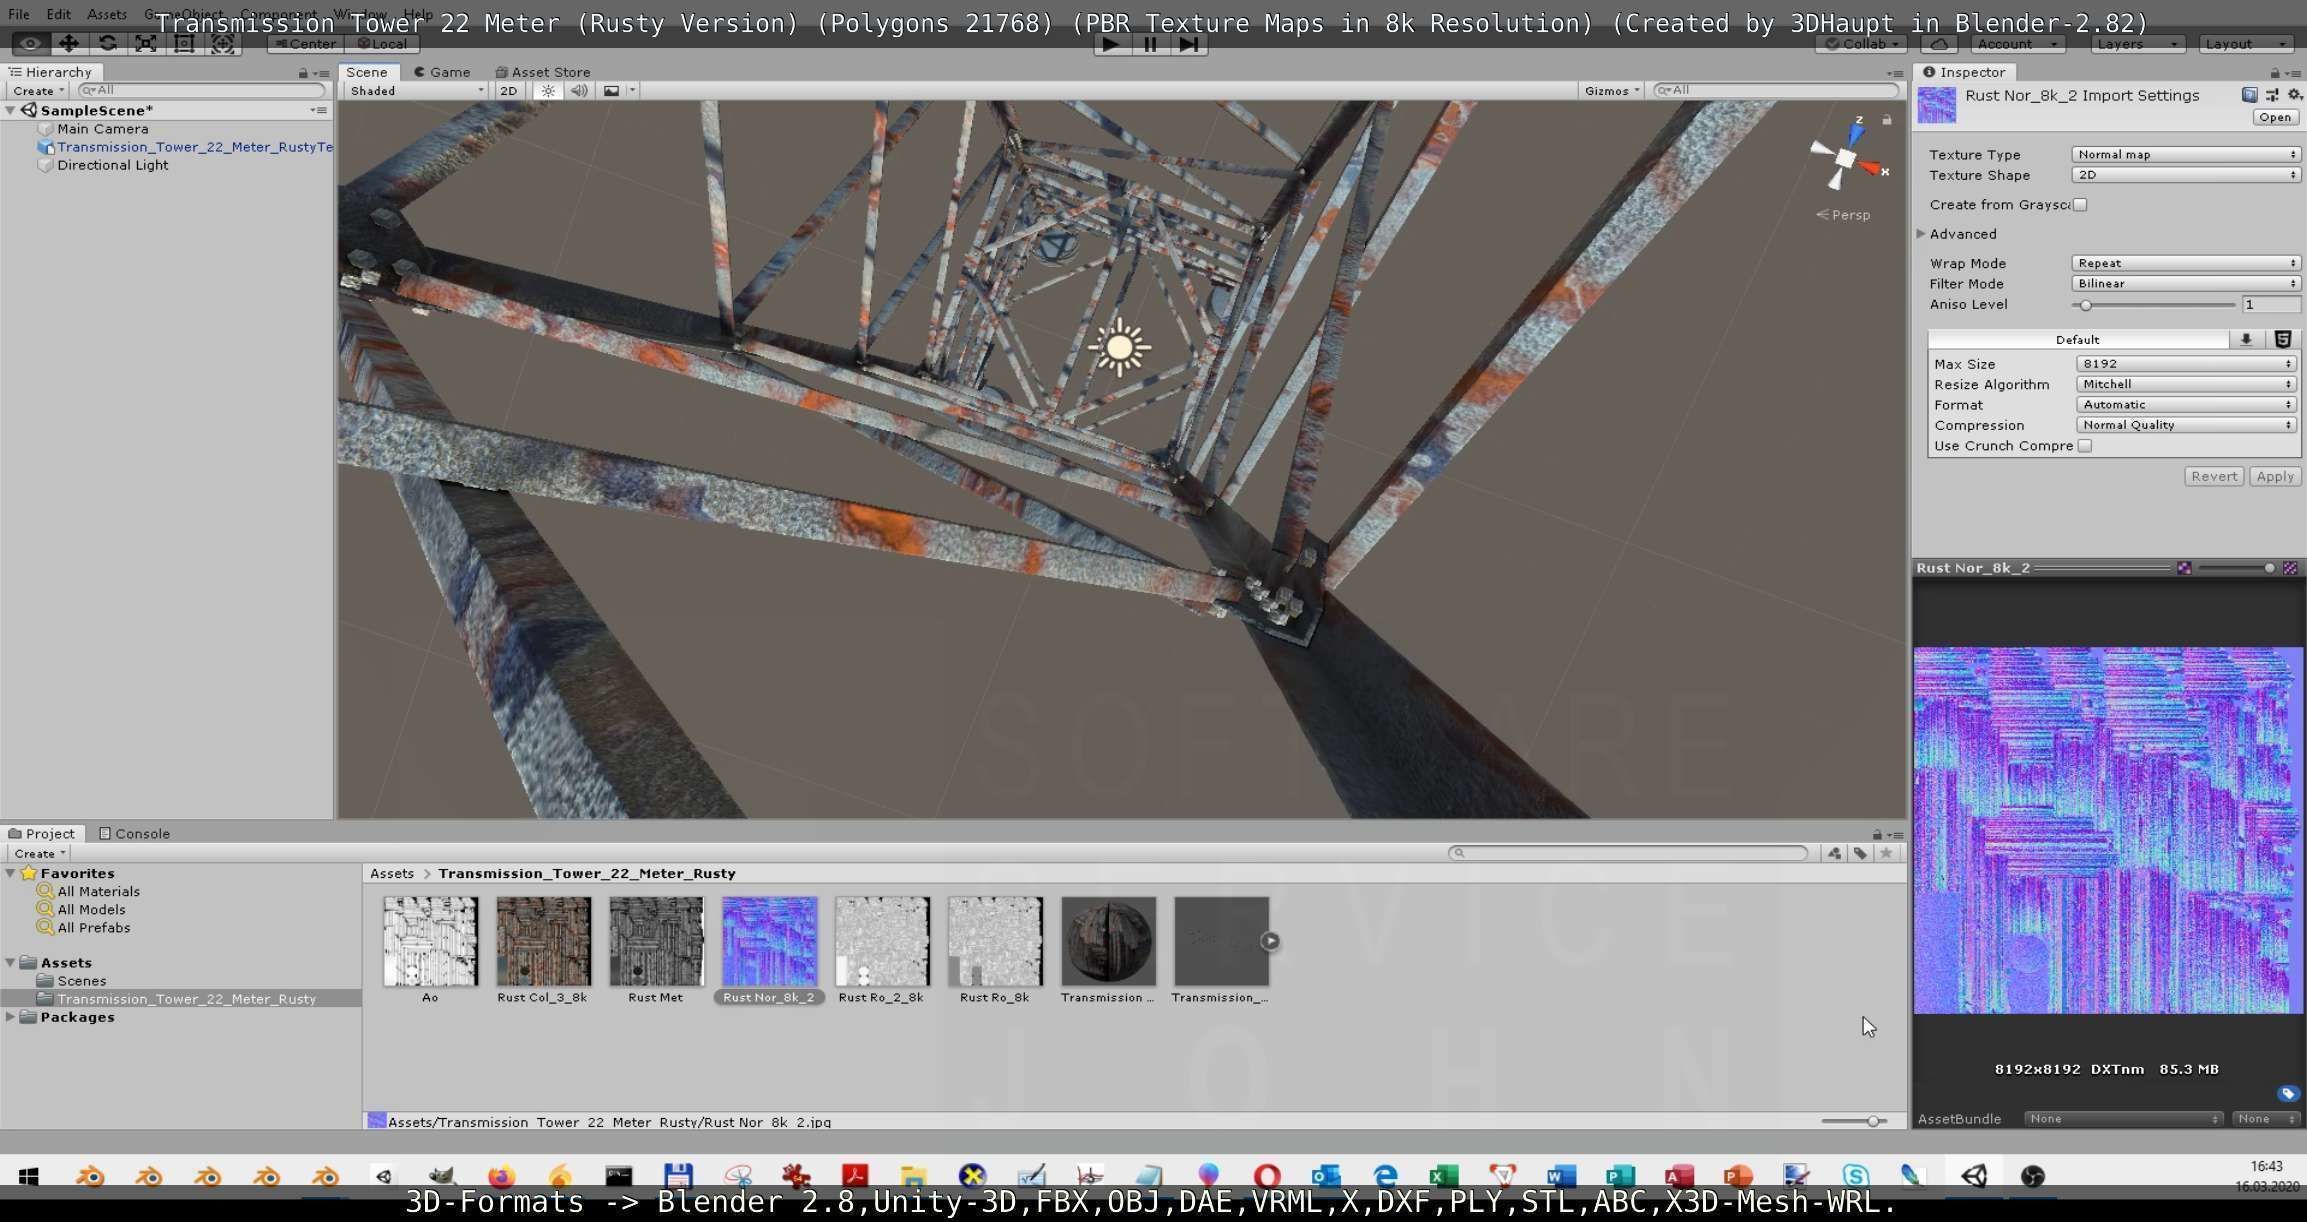Select the Move tool in toolbar
Image resolution: width=2307 pixels, height=1222 pixels.
click(x=69, y=44)
